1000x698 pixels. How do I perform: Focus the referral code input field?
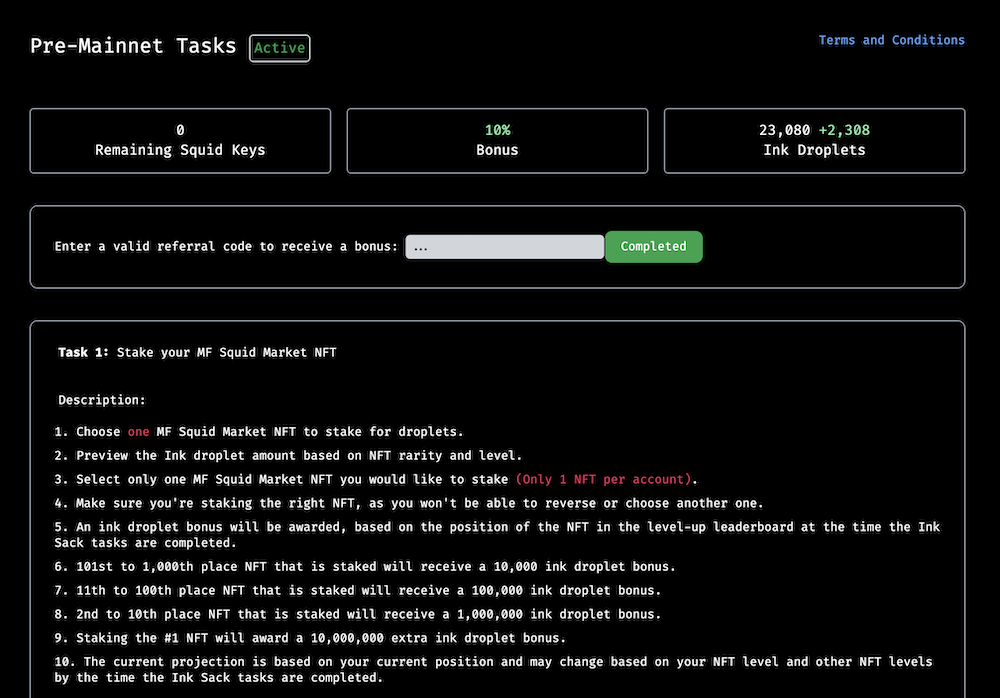tap(504, 247)
